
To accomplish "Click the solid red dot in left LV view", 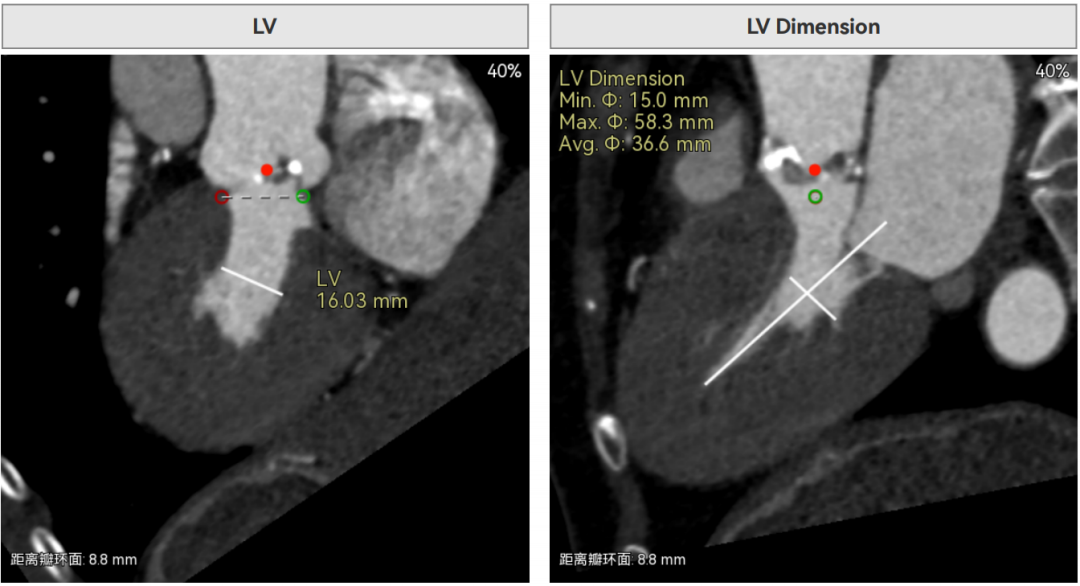I will (x=266, y=170).
